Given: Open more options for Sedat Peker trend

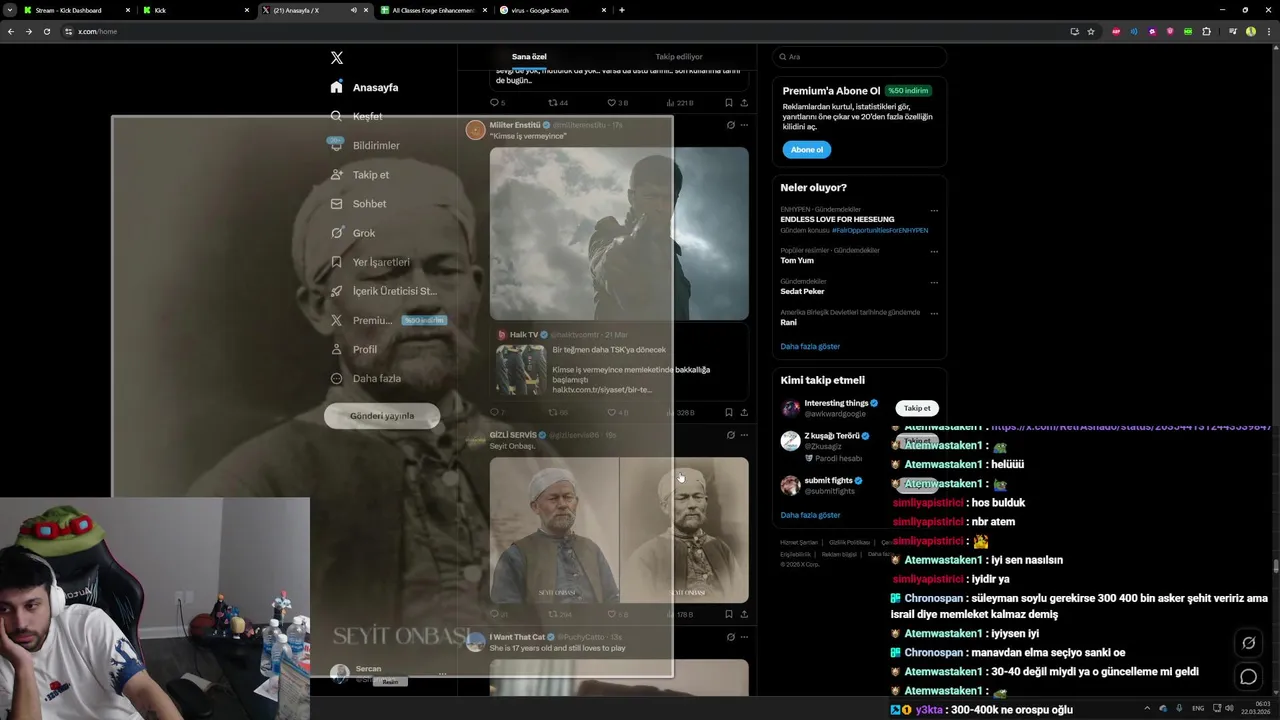Looking at the screenshot, I should 934,283.
